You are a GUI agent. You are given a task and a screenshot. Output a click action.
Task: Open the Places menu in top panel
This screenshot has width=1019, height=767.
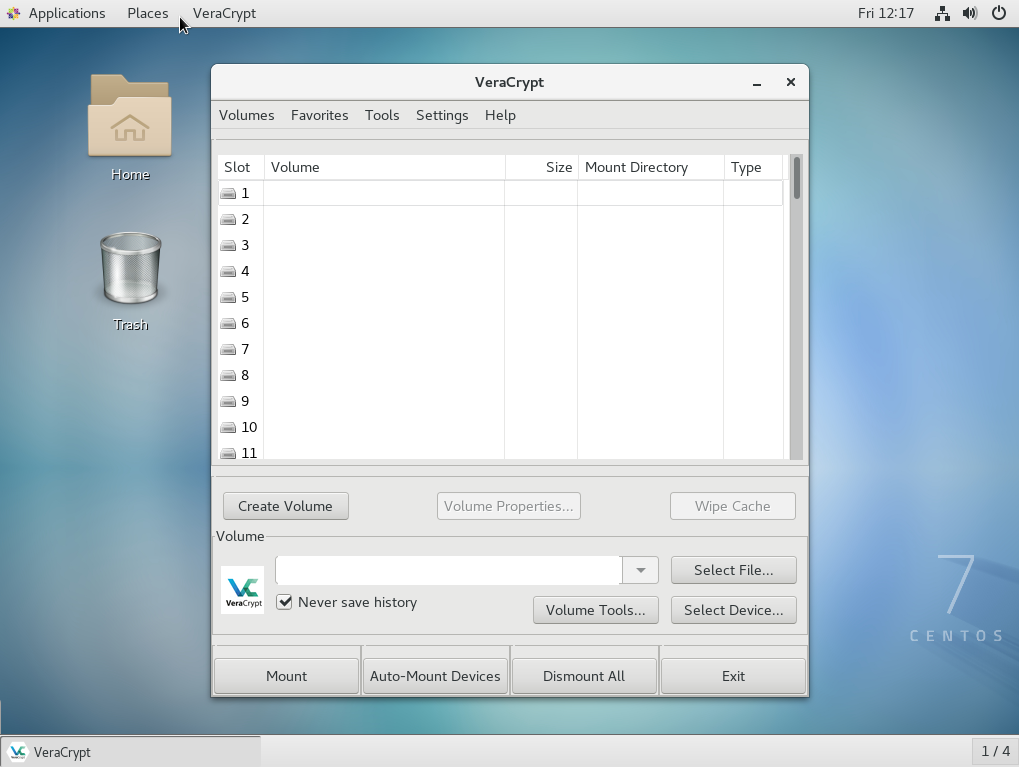(x=148, y=13)
